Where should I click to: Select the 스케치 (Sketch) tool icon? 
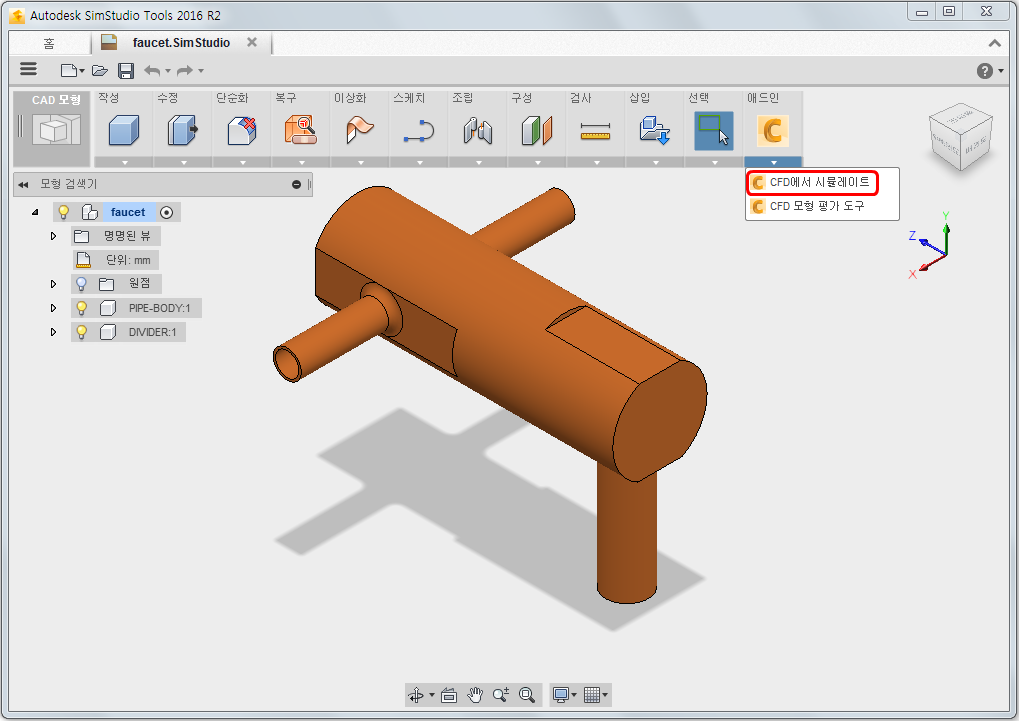(x=419, y=130)
